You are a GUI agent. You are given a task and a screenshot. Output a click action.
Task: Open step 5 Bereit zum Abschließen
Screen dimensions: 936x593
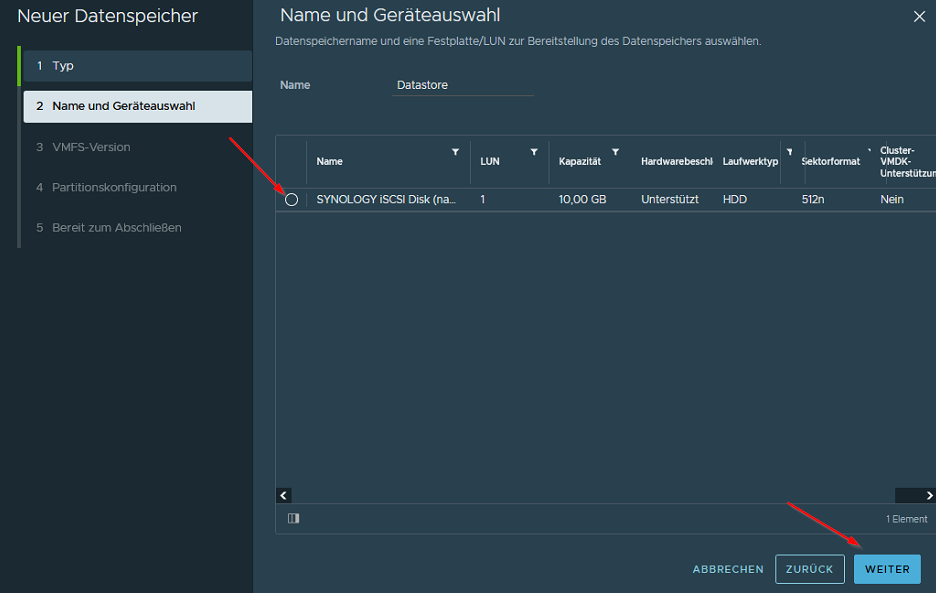pyautogui.click(x=137, y=227)
